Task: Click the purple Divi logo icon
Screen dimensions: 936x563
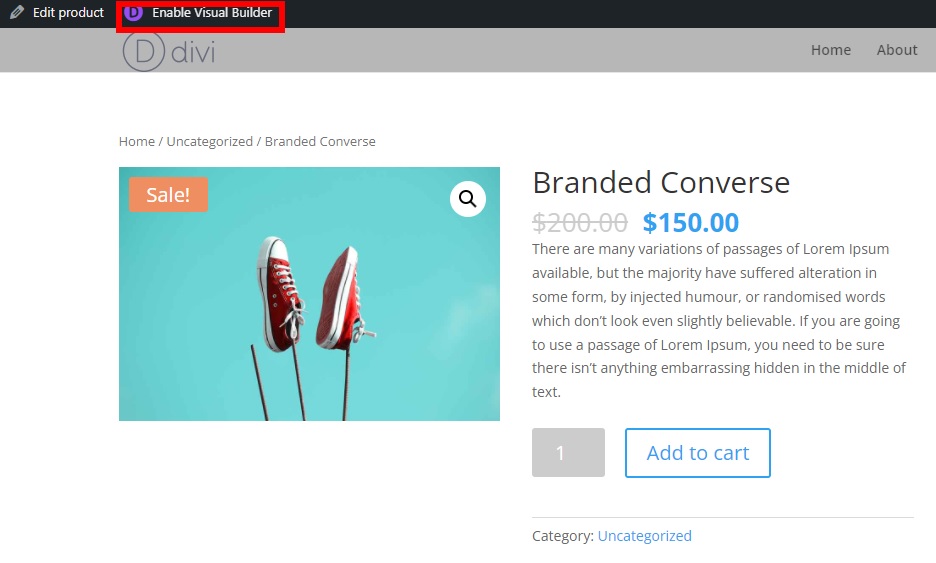Action: pyautogui.click(x=134, y=13)
